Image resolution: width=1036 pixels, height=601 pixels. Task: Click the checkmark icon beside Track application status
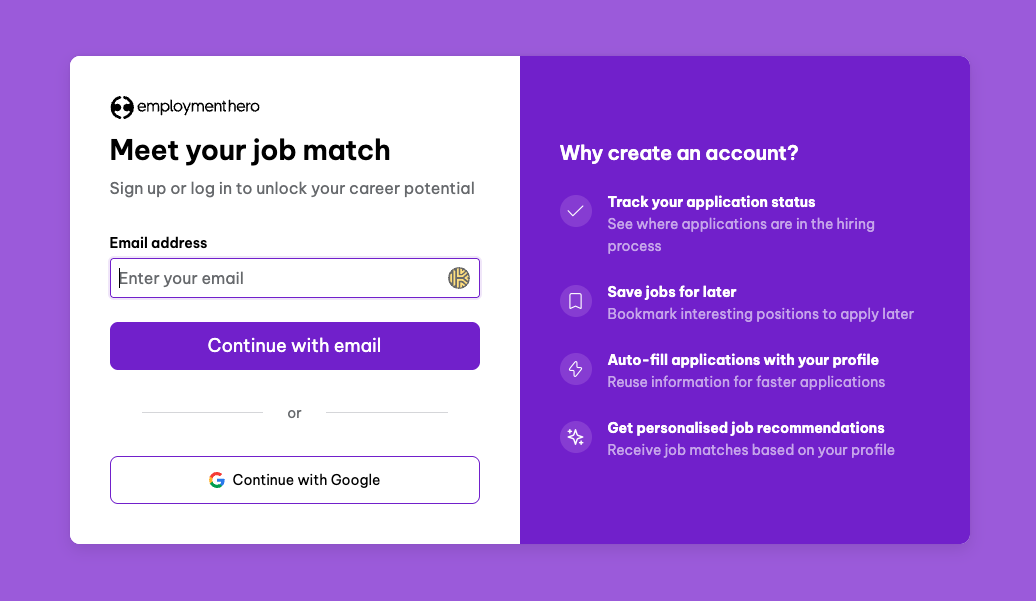(576, 211)
